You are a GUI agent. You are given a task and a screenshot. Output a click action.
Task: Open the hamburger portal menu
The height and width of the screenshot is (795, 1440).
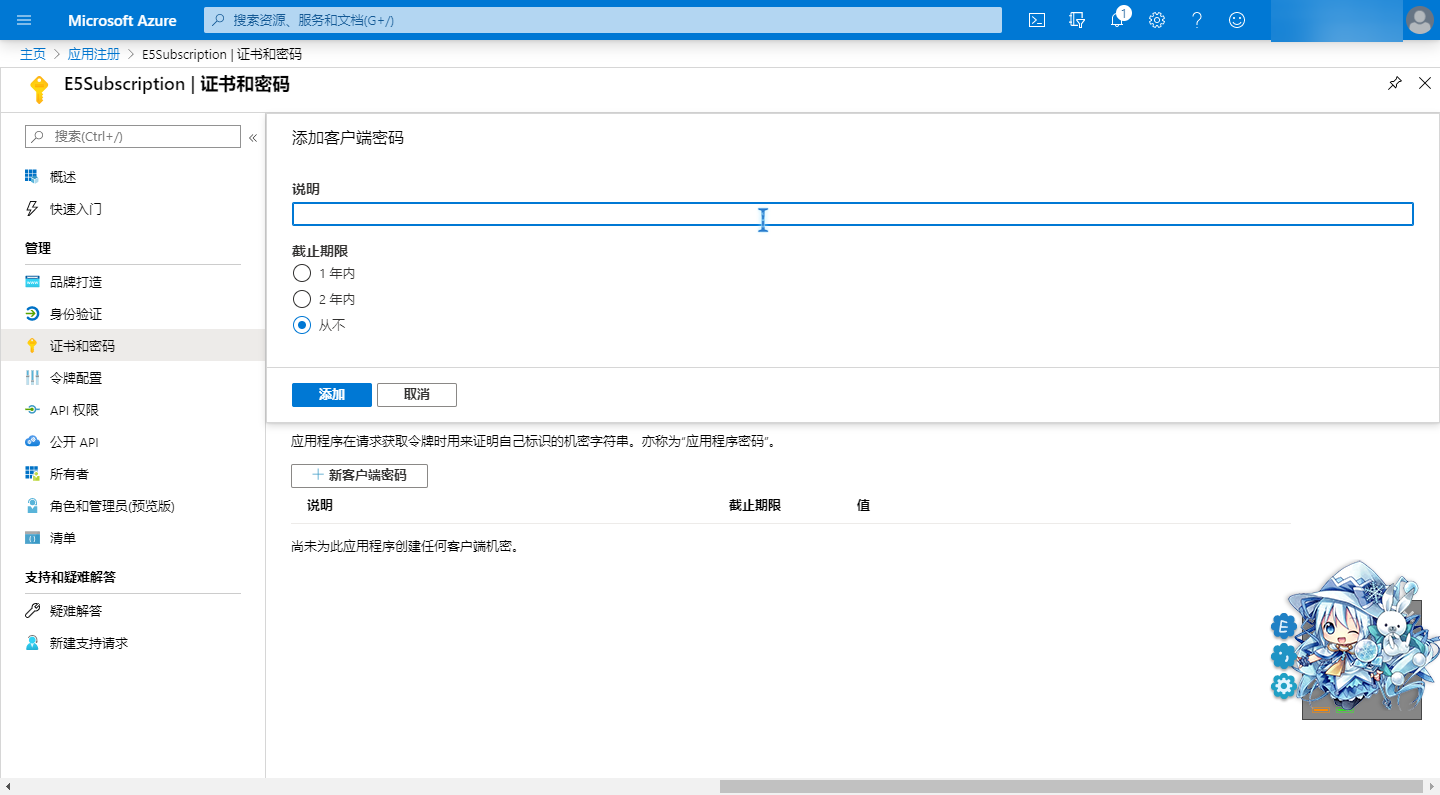pyautogui.click(x=25, y=20)
